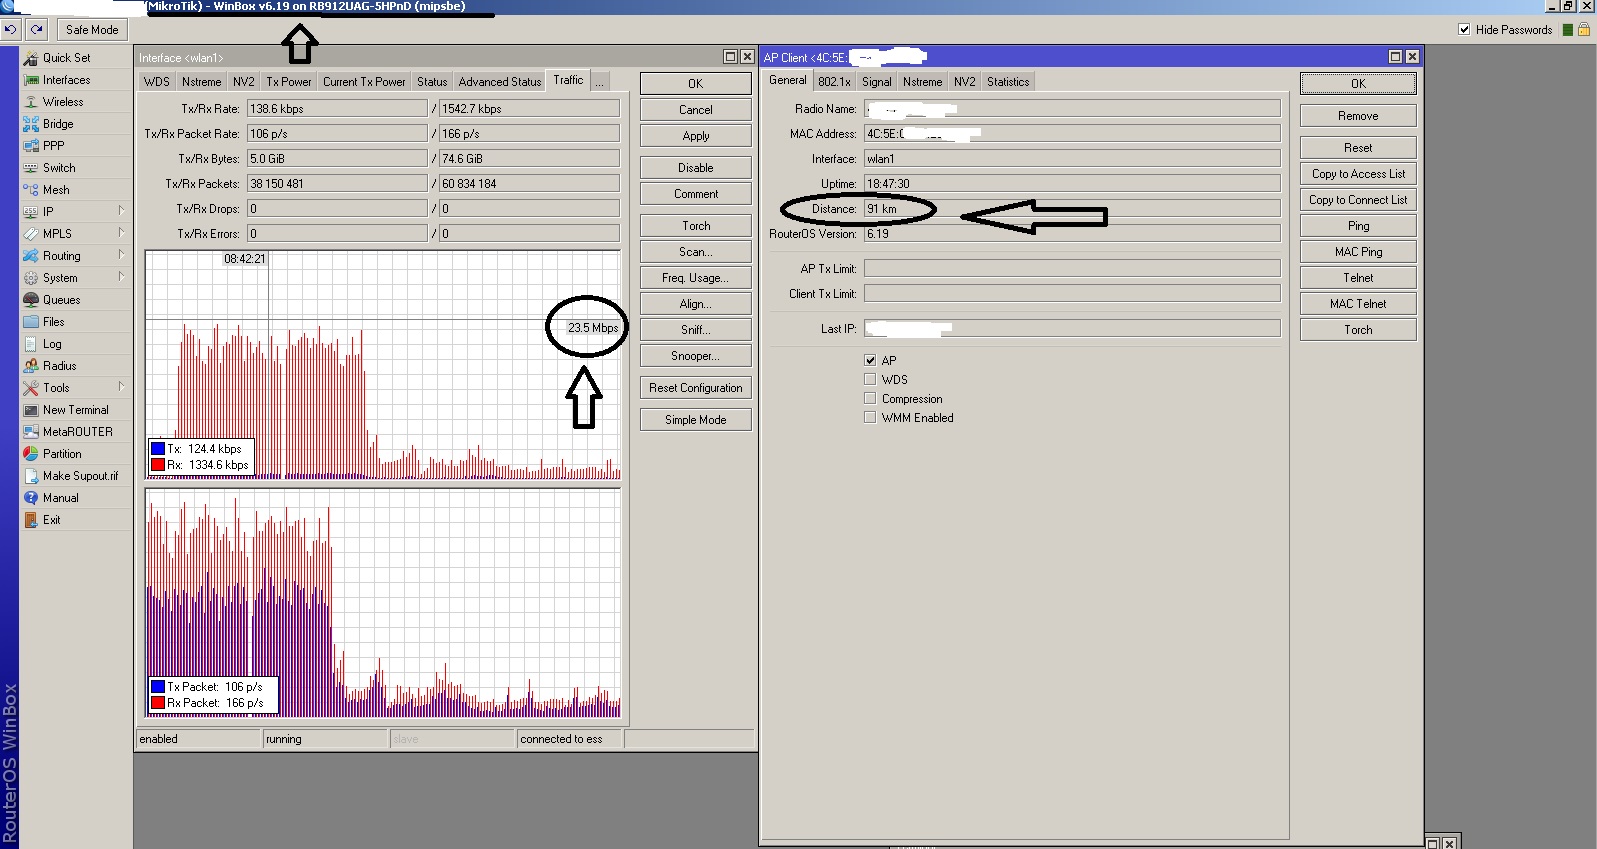
Task: Click the blue Tx legend swatch
Action: pos(158,449)
